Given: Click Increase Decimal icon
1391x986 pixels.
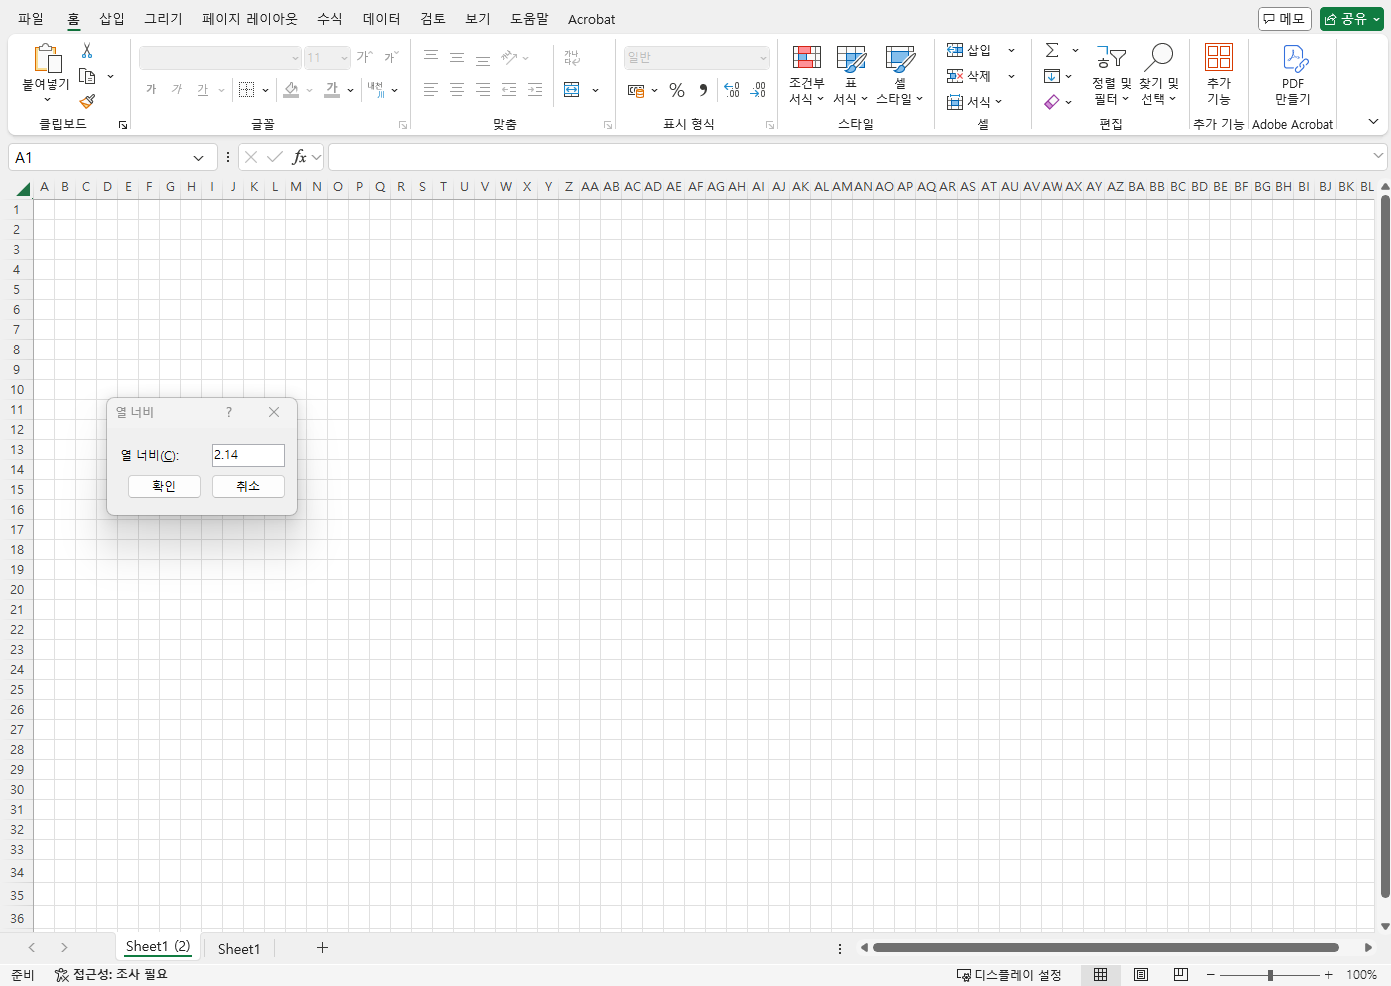Looking at the screenshot, I should point(732,90).
